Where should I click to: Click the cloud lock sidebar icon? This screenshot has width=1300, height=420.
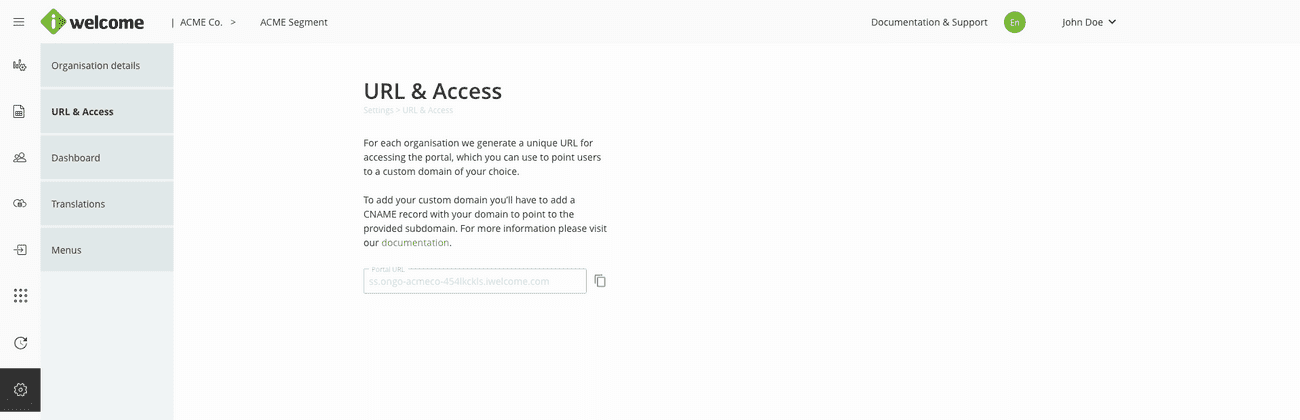(x=20, y=204)
